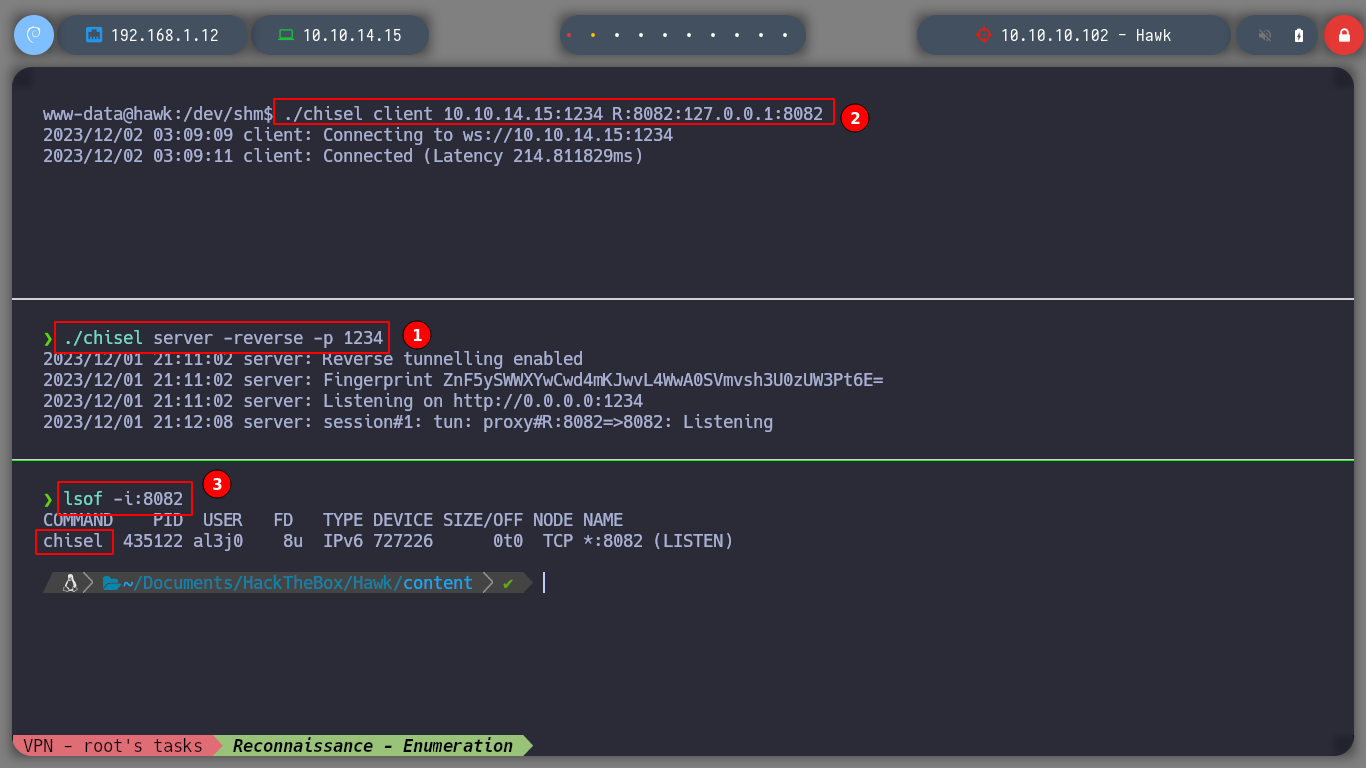Click the 'lsof -i:8082' command text
This screenshot has height=768, width=1366.
[x=123, y=498]
